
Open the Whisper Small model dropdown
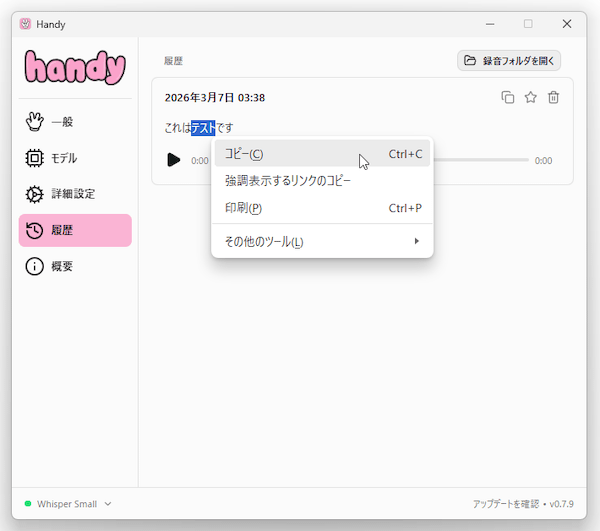point(68,504)
